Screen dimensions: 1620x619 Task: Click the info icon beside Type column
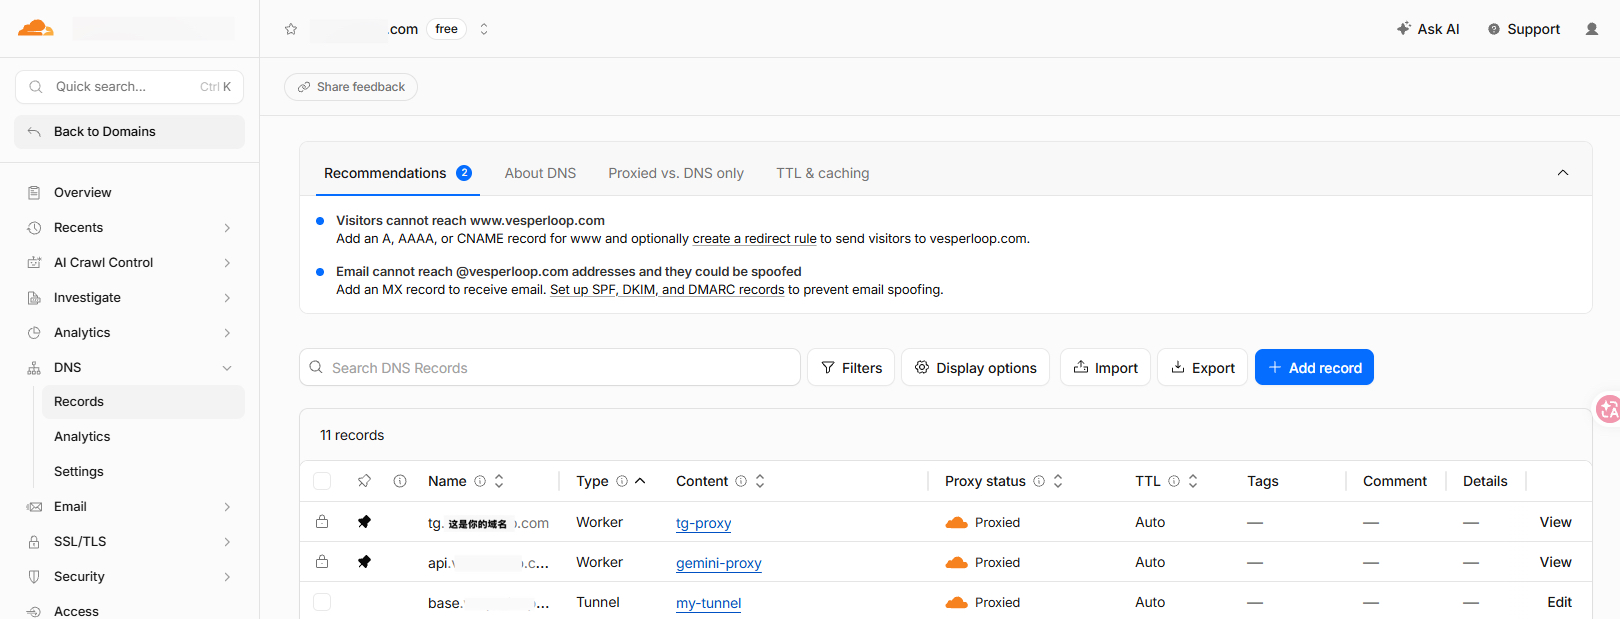point(622,481)
